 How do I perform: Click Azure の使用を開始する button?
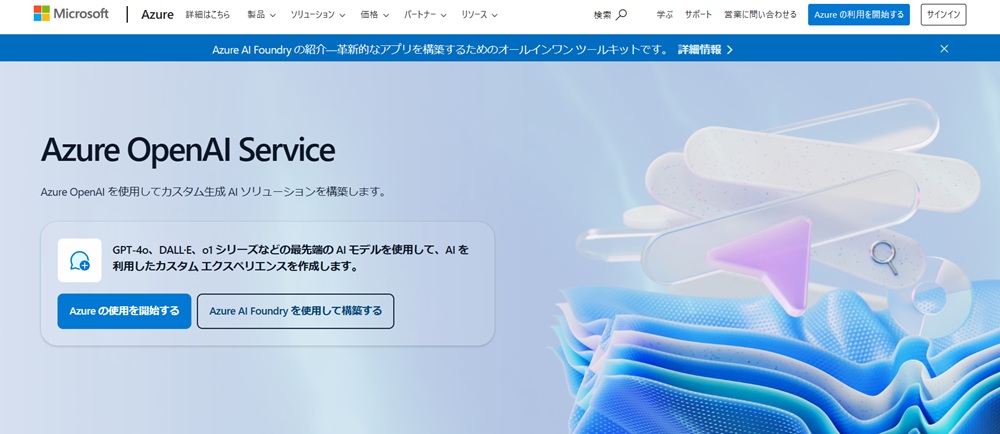(x=124, y=311)
